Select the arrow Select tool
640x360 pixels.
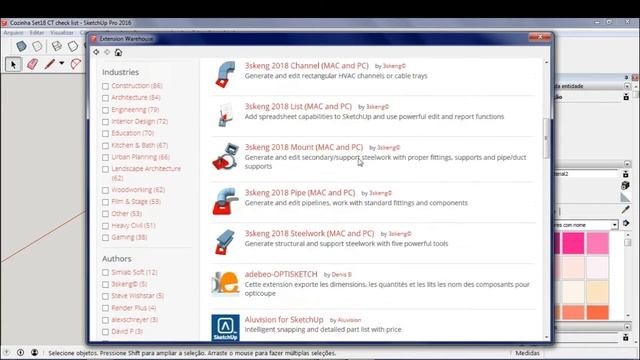[x=13, y=64]
